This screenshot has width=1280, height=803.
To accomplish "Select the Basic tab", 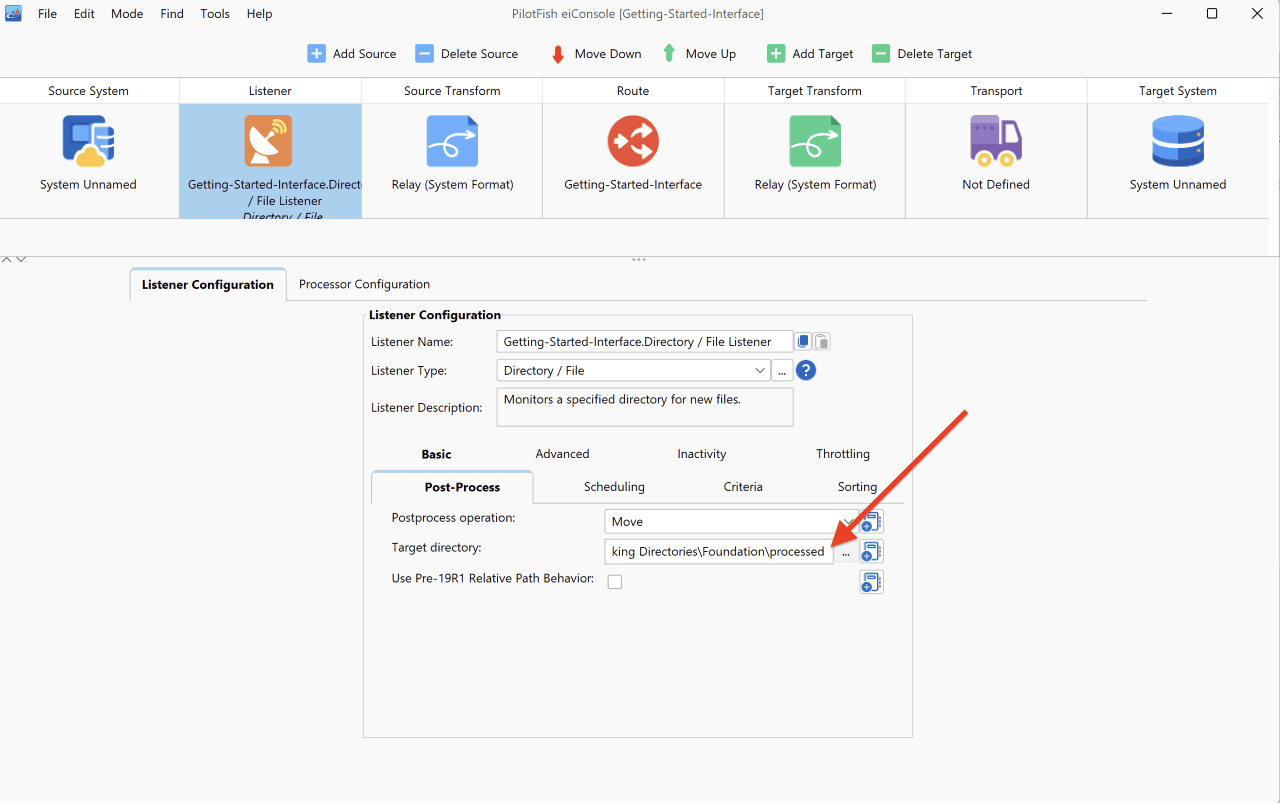I will coord(436,454).
